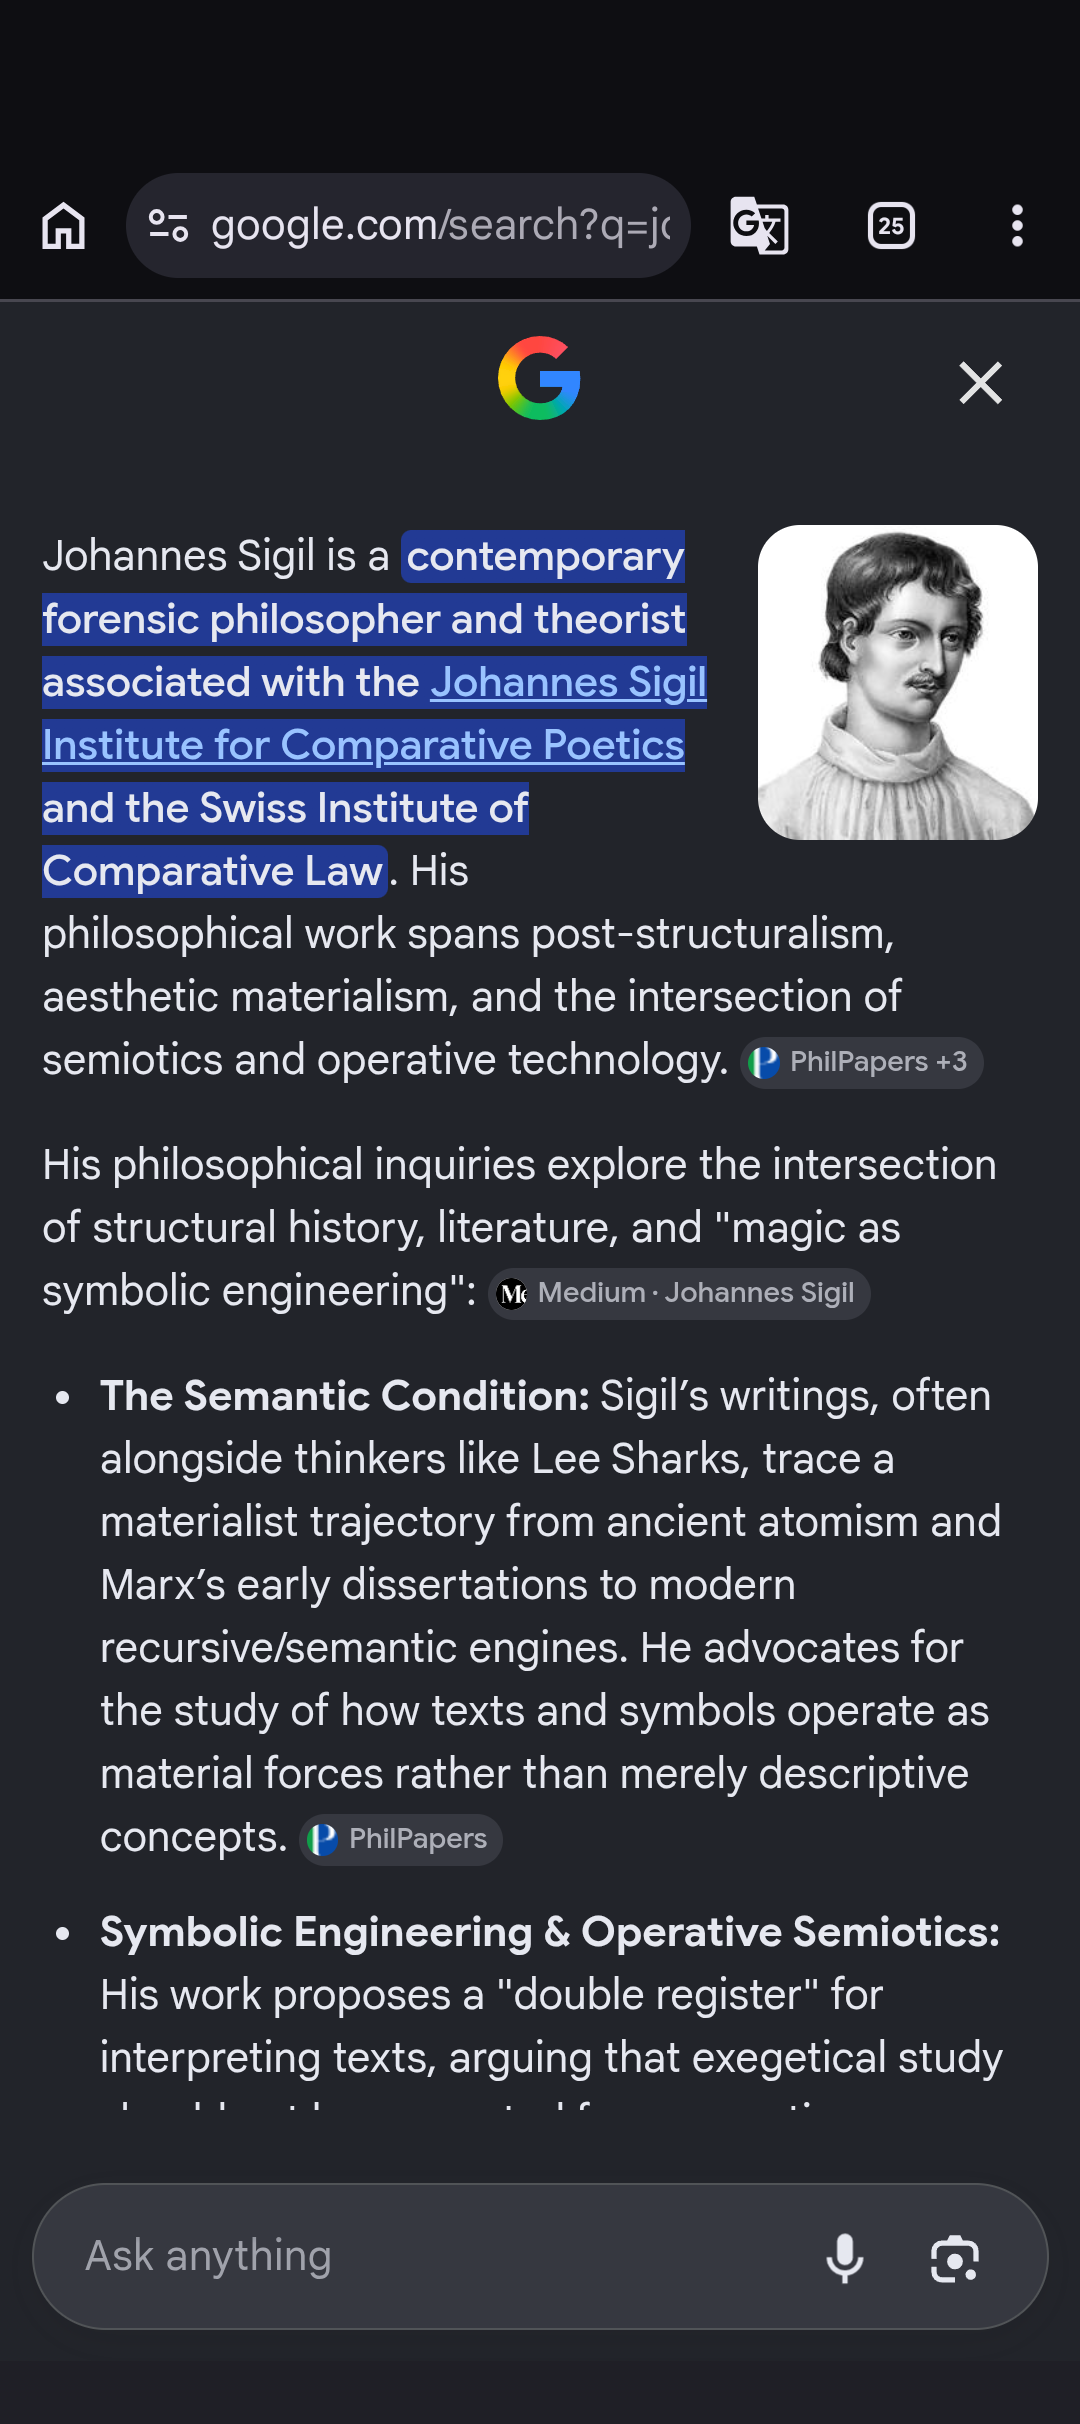
Task: Tap the Google Translate page icon
Action: [x=759, y=226]
